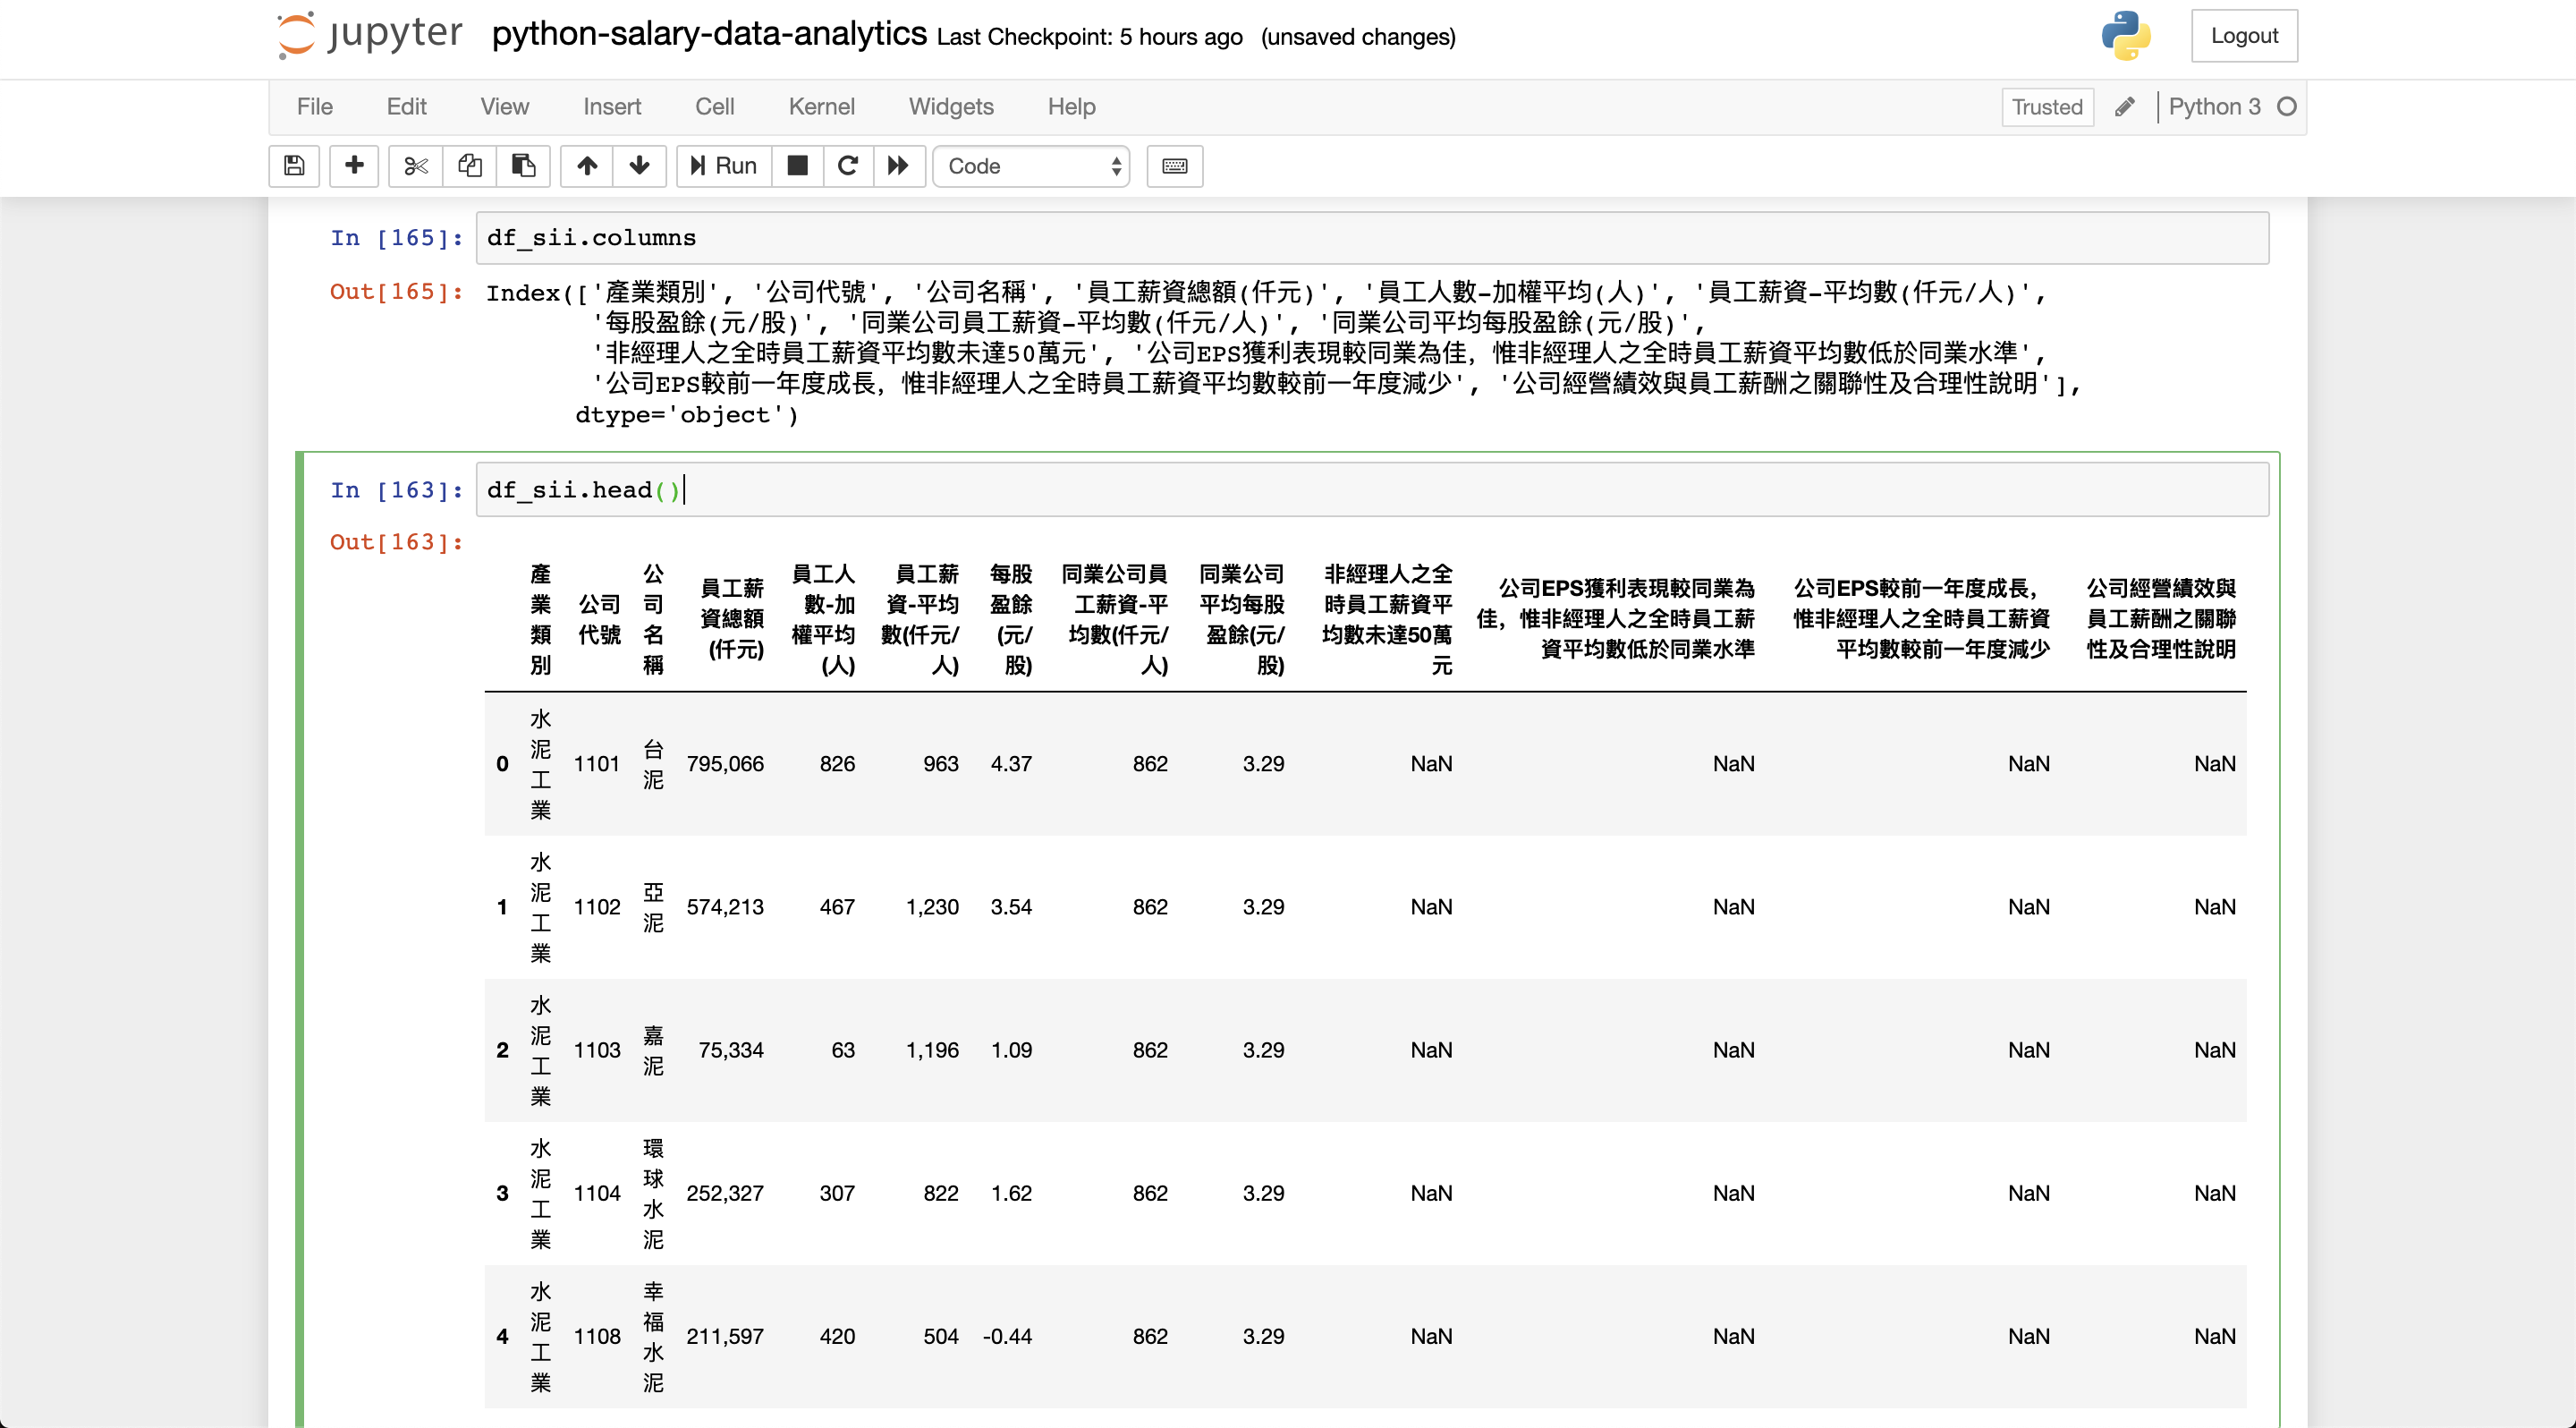Restart kernel and run all cells icon

click(x=899, y=166)
